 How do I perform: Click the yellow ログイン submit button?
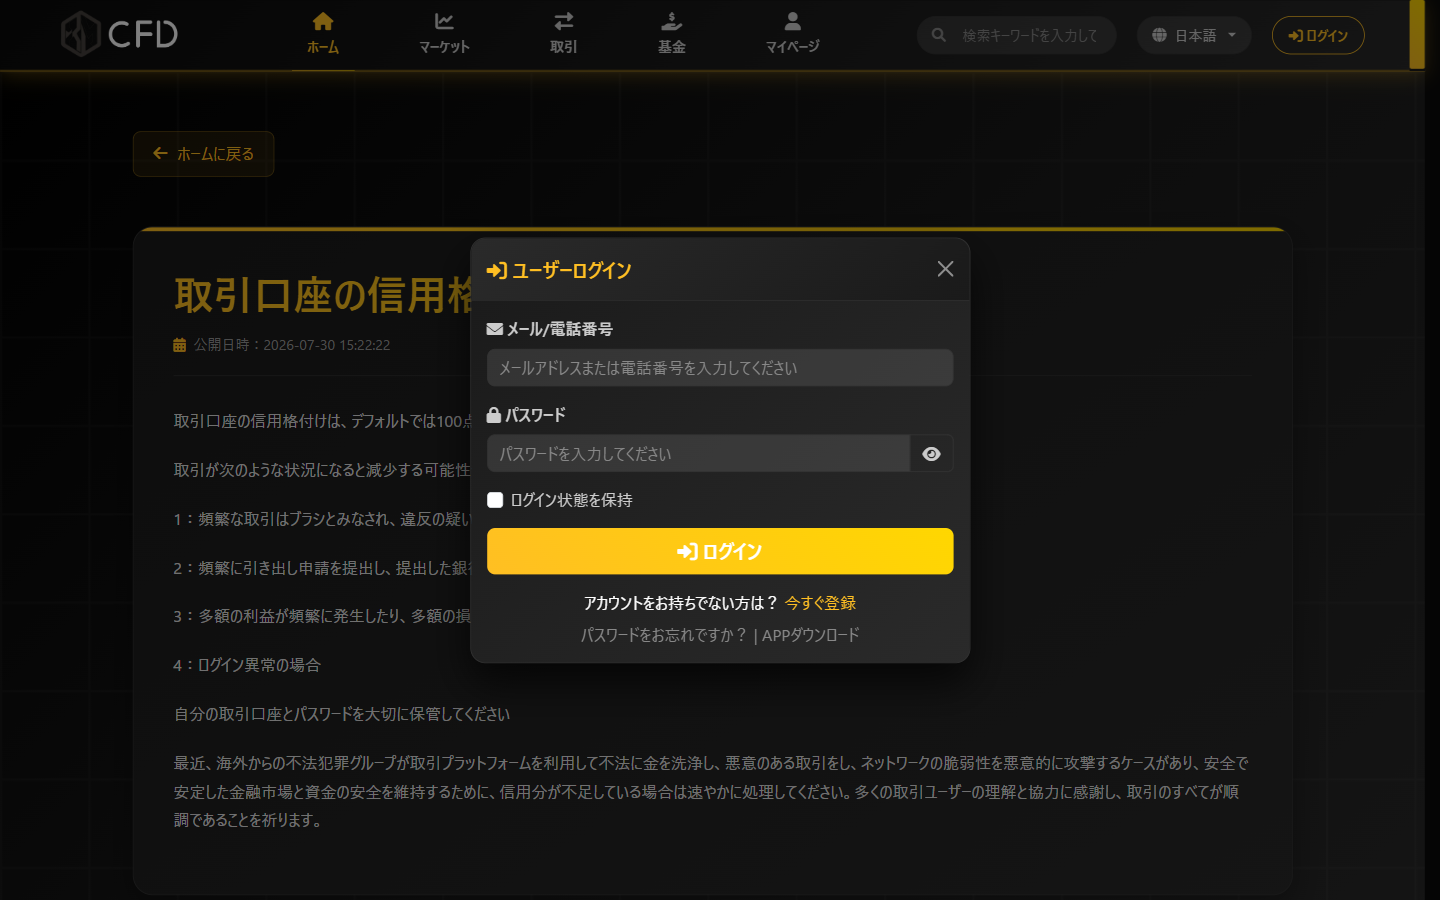coord(720,551)
